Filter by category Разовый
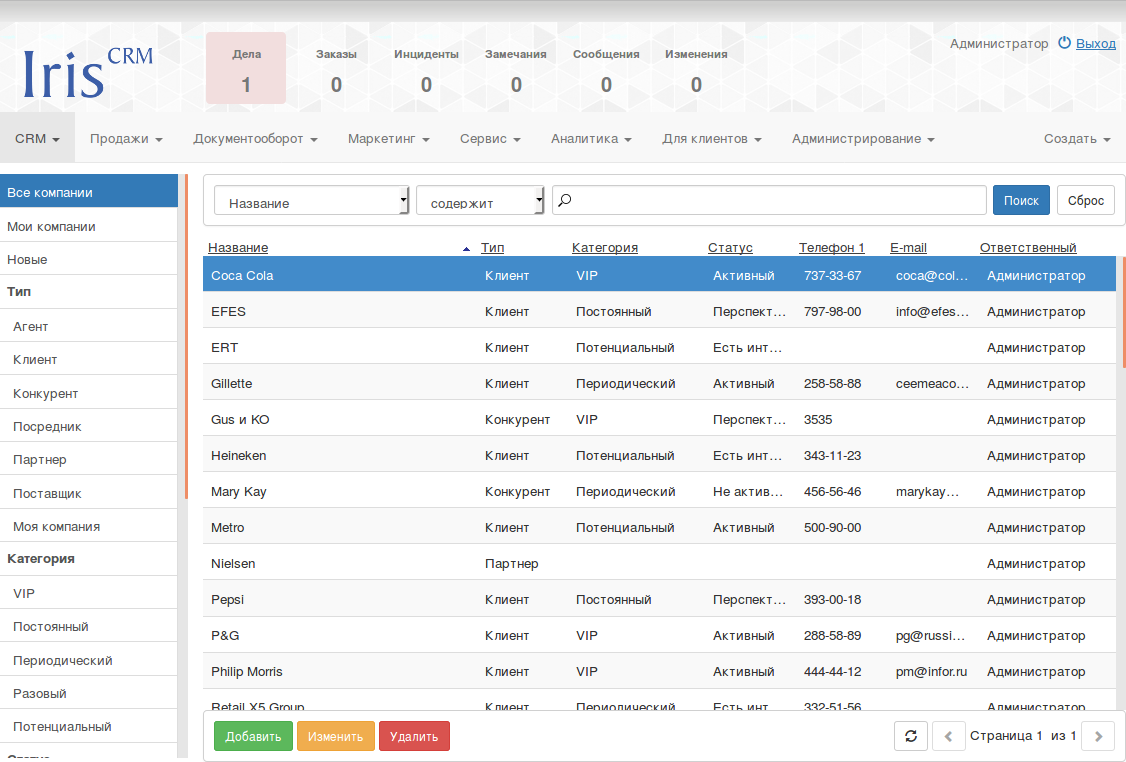The width and height of the screenshot is (1126, 762). (x=88, y=694)
